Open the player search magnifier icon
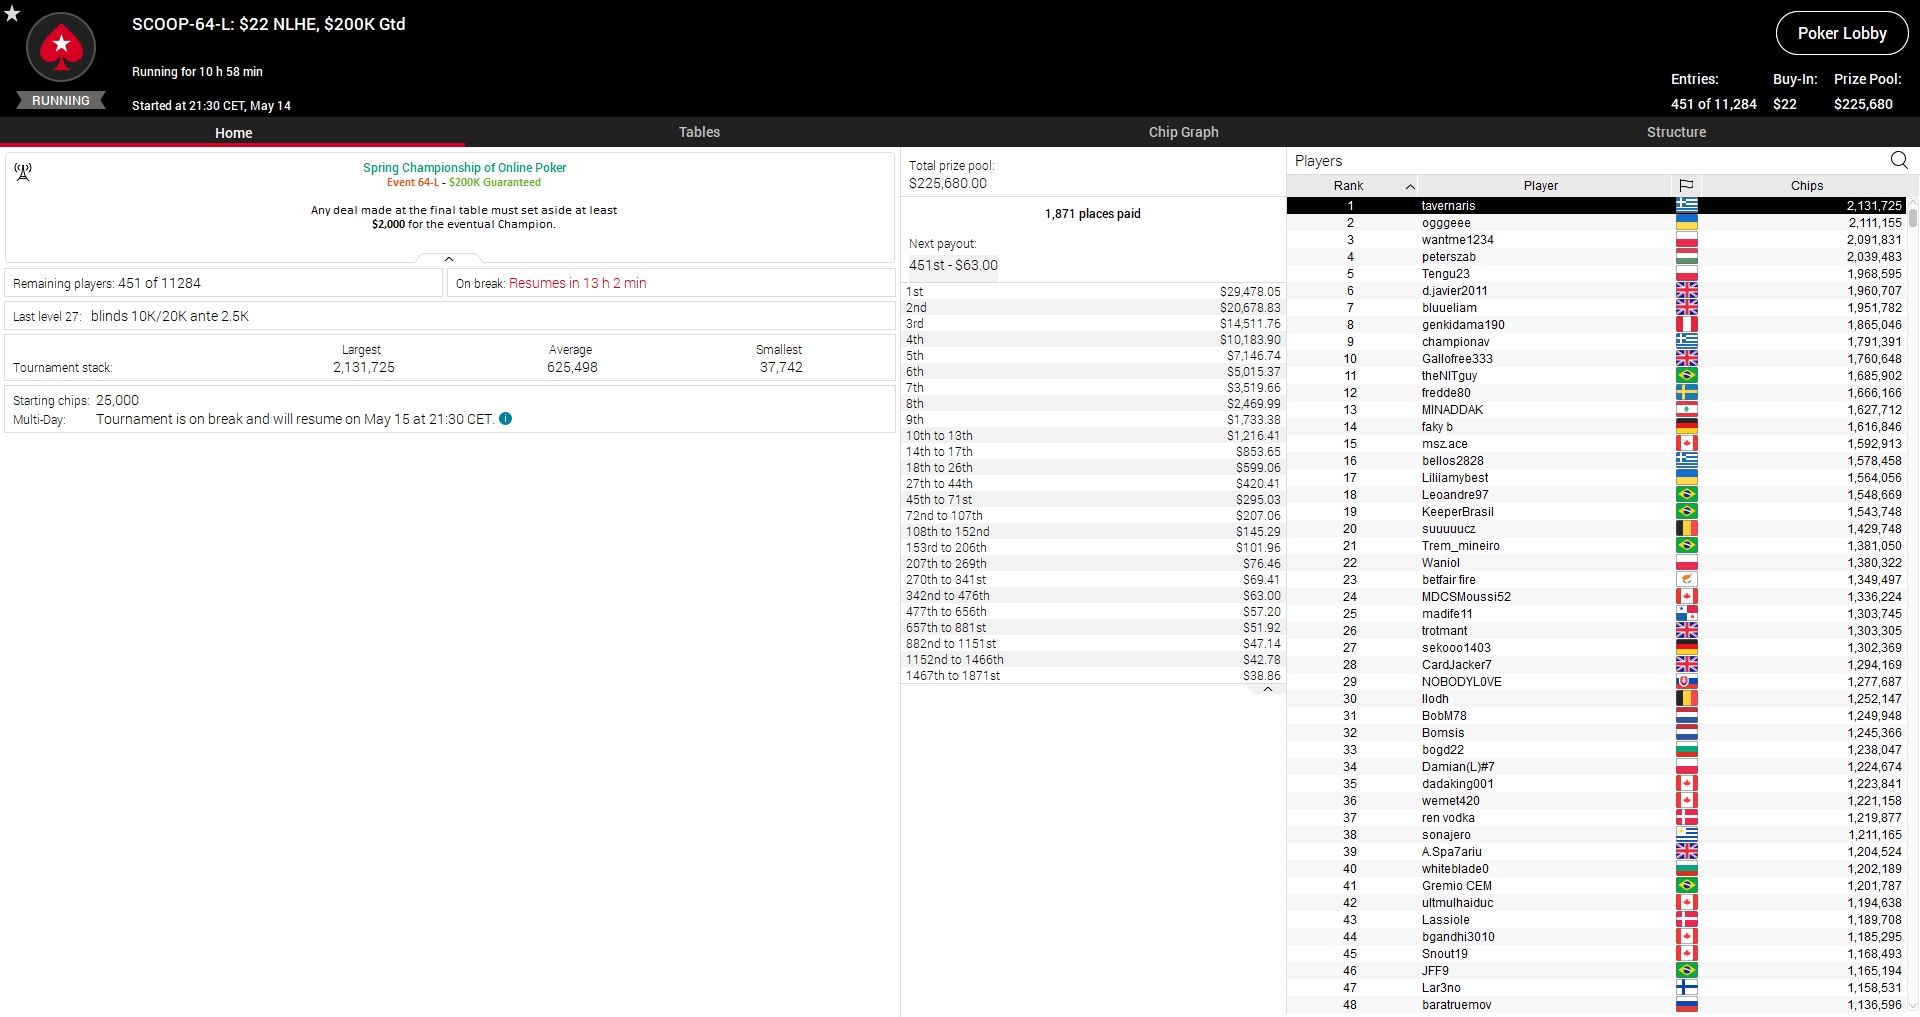This screenshot has height=1017, width=1920. (x=1899, y=160)
